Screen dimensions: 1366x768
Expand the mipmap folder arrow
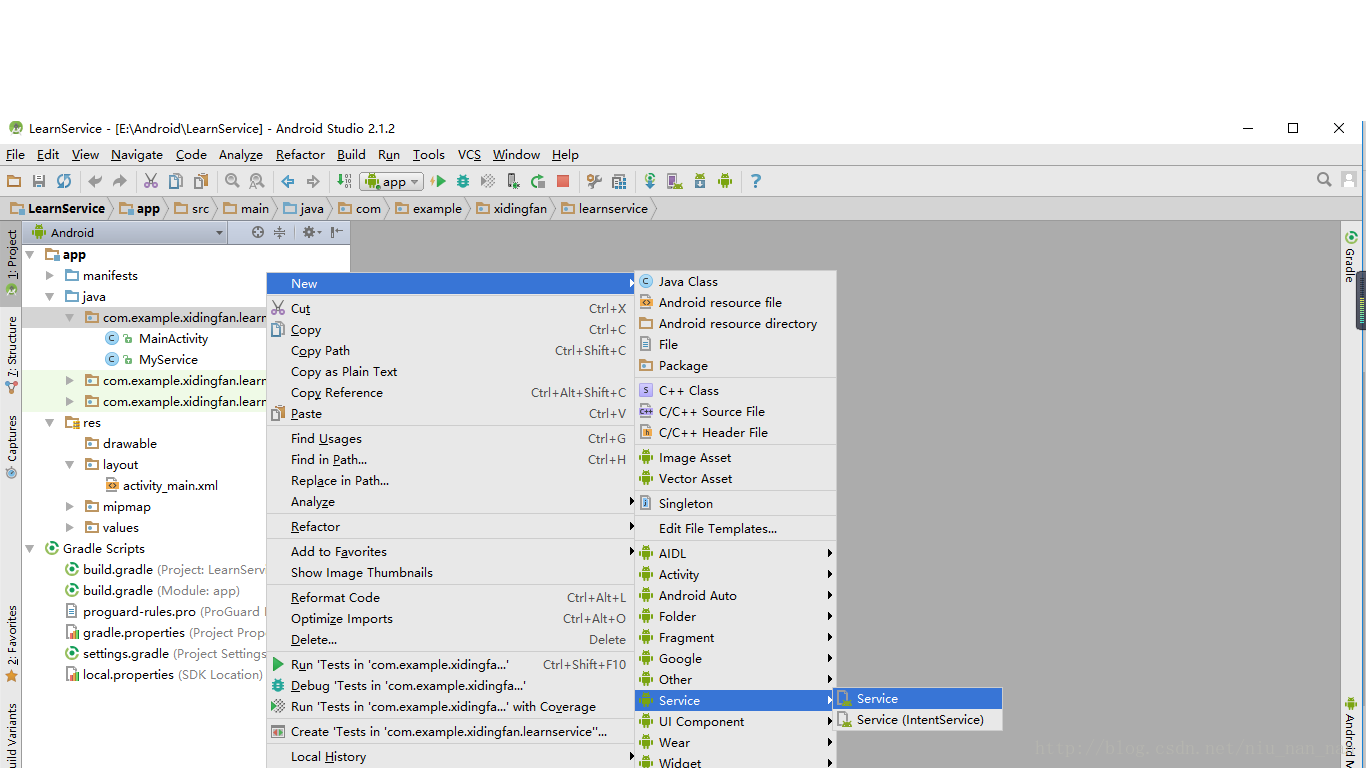tap(70, 507)
